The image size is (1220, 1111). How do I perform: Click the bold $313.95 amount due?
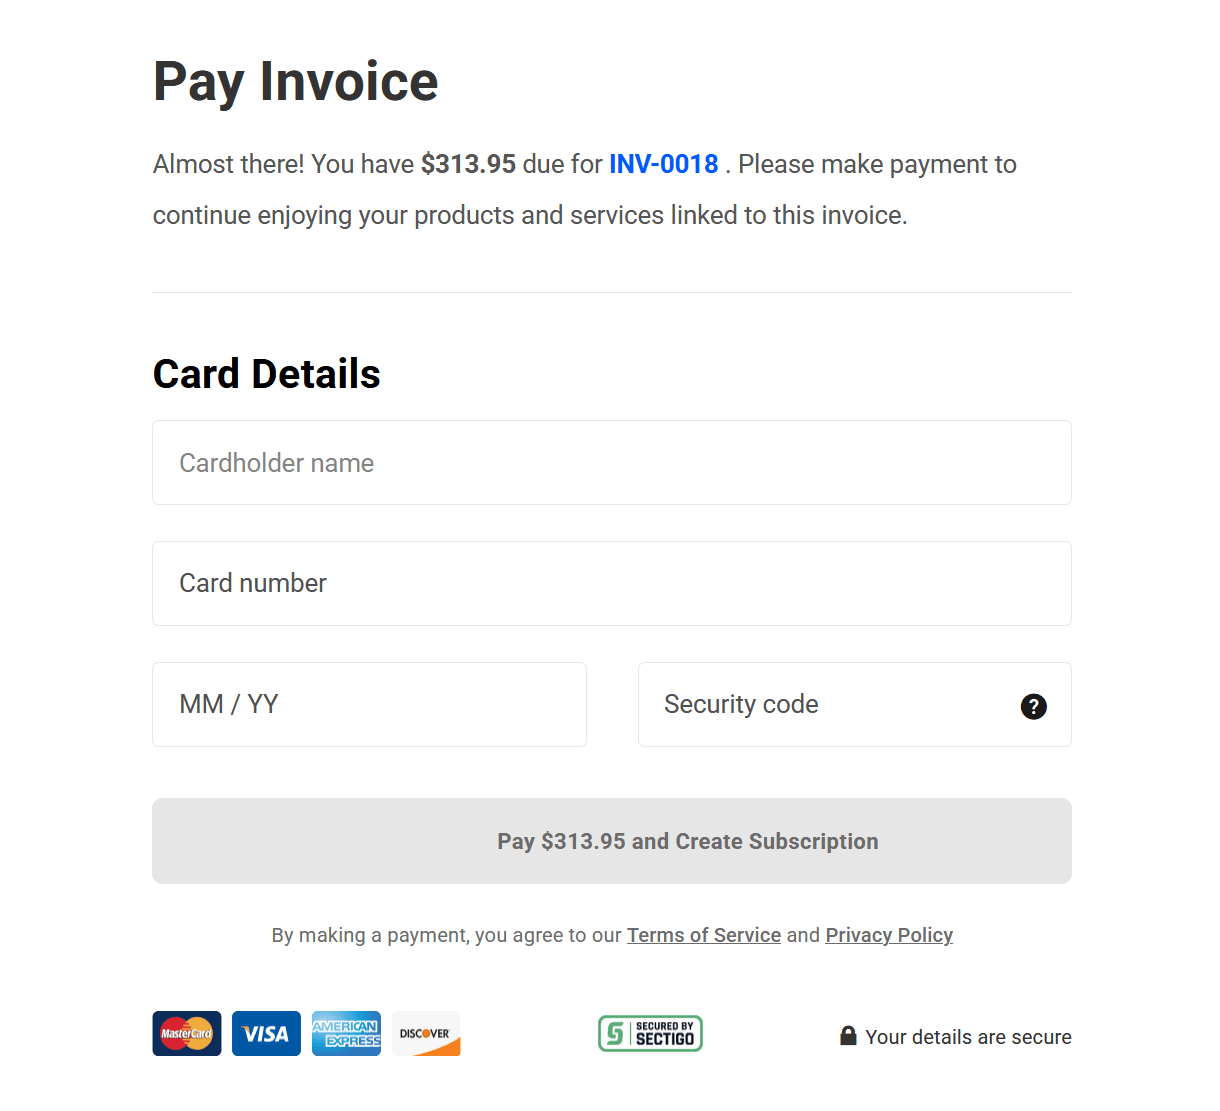coord(468,164)
